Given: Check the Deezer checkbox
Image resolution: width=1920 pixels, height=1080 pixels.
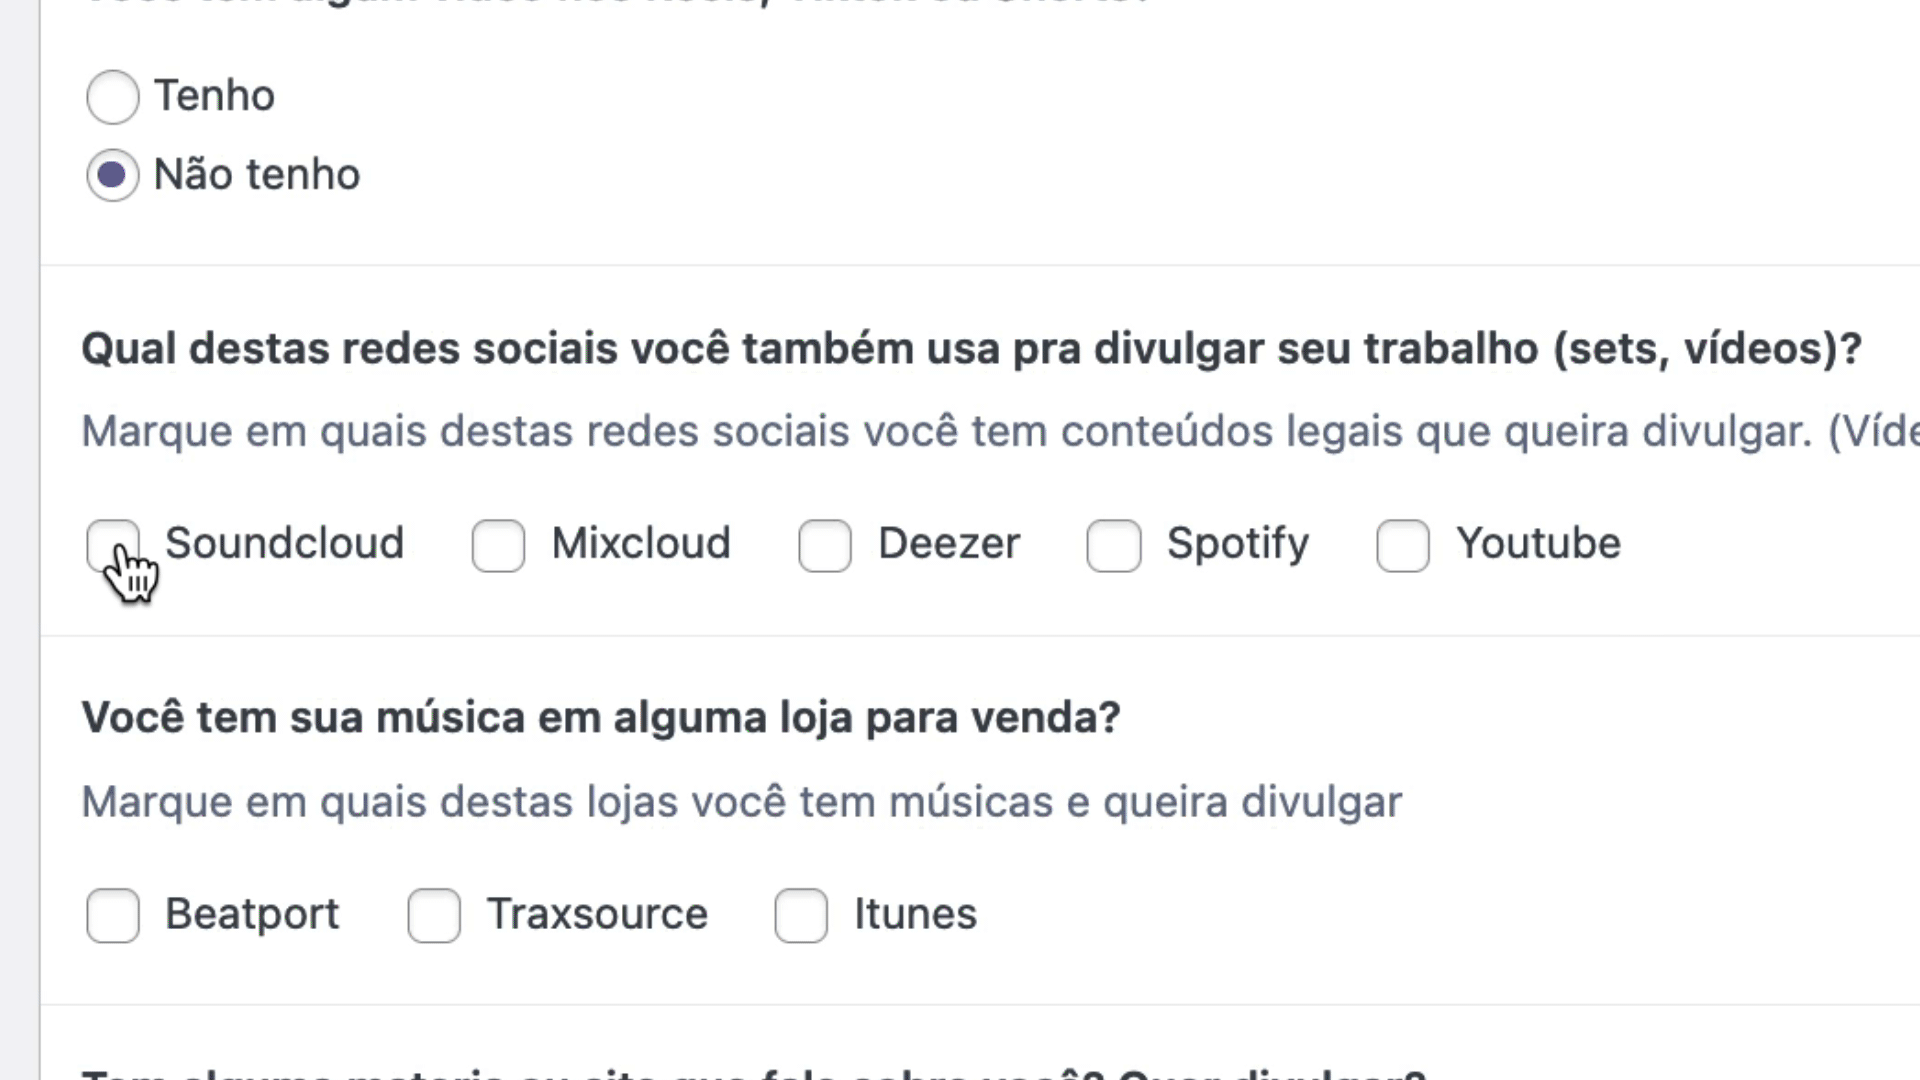Looking at the screenshot, I should pyautogui.click(x=824, y=546).
